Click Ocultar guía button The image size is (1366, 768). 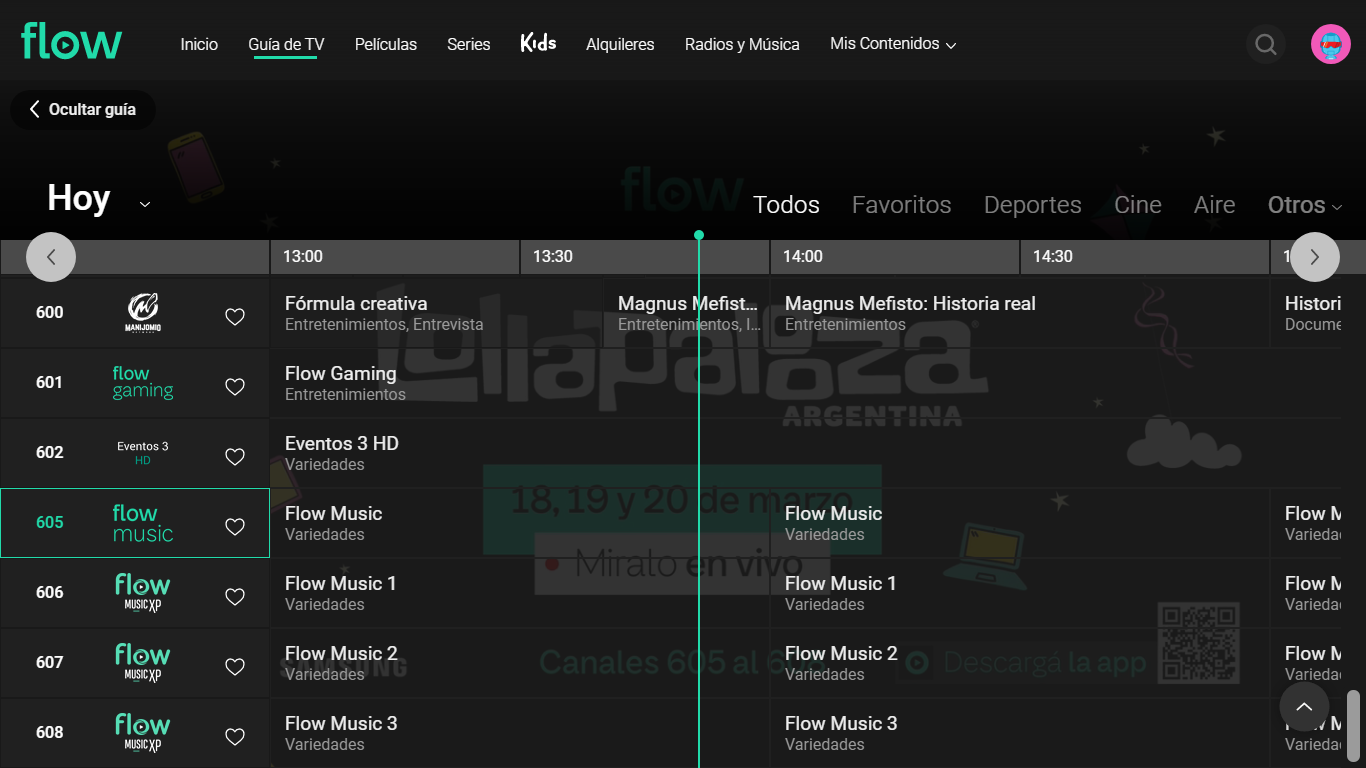[x=82, y=110]
